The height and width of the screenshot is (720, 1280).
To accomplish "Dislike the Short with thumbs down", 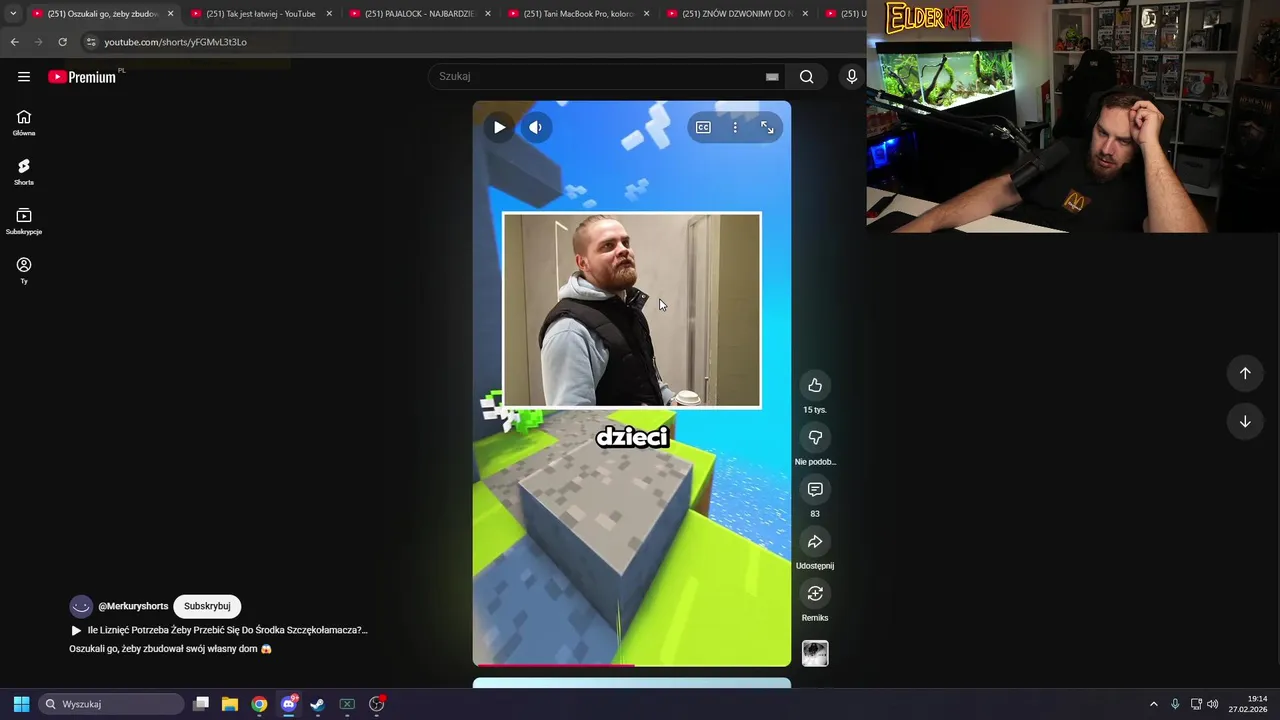I will click(815, 437).
